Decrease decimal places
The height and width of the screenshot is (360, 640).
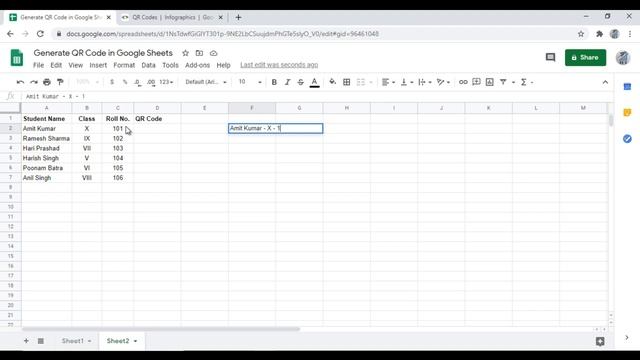(x=138, y=82)
